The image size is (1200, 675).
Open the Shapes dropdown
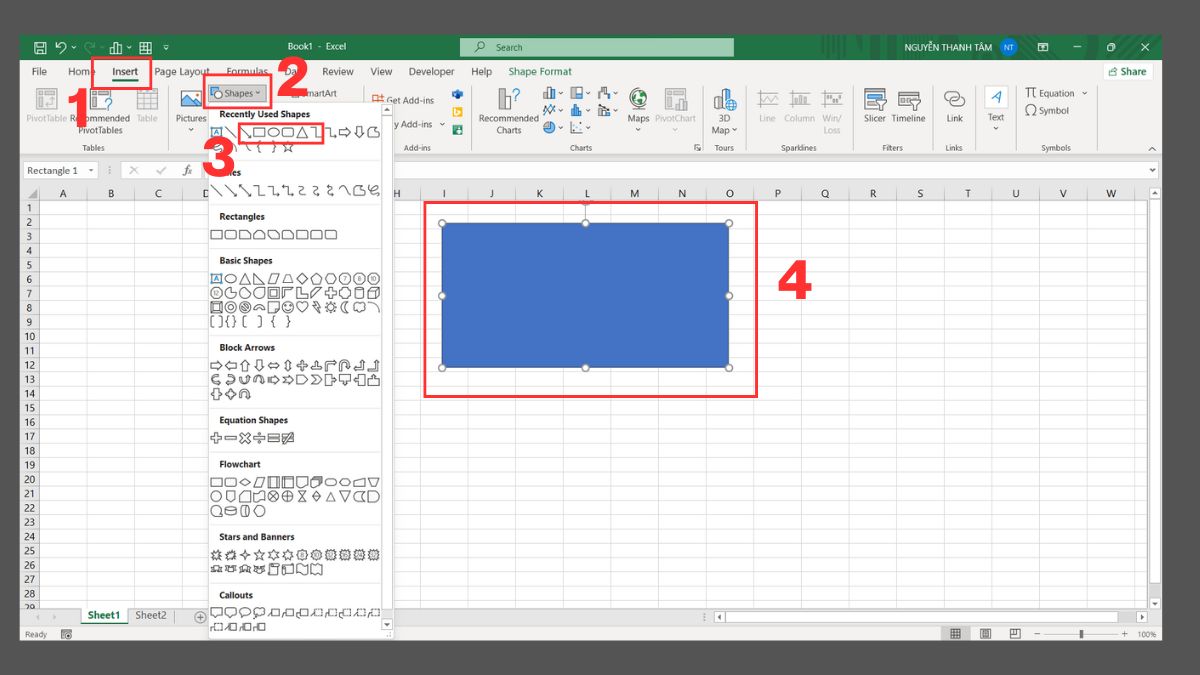(x=237, y=92)
